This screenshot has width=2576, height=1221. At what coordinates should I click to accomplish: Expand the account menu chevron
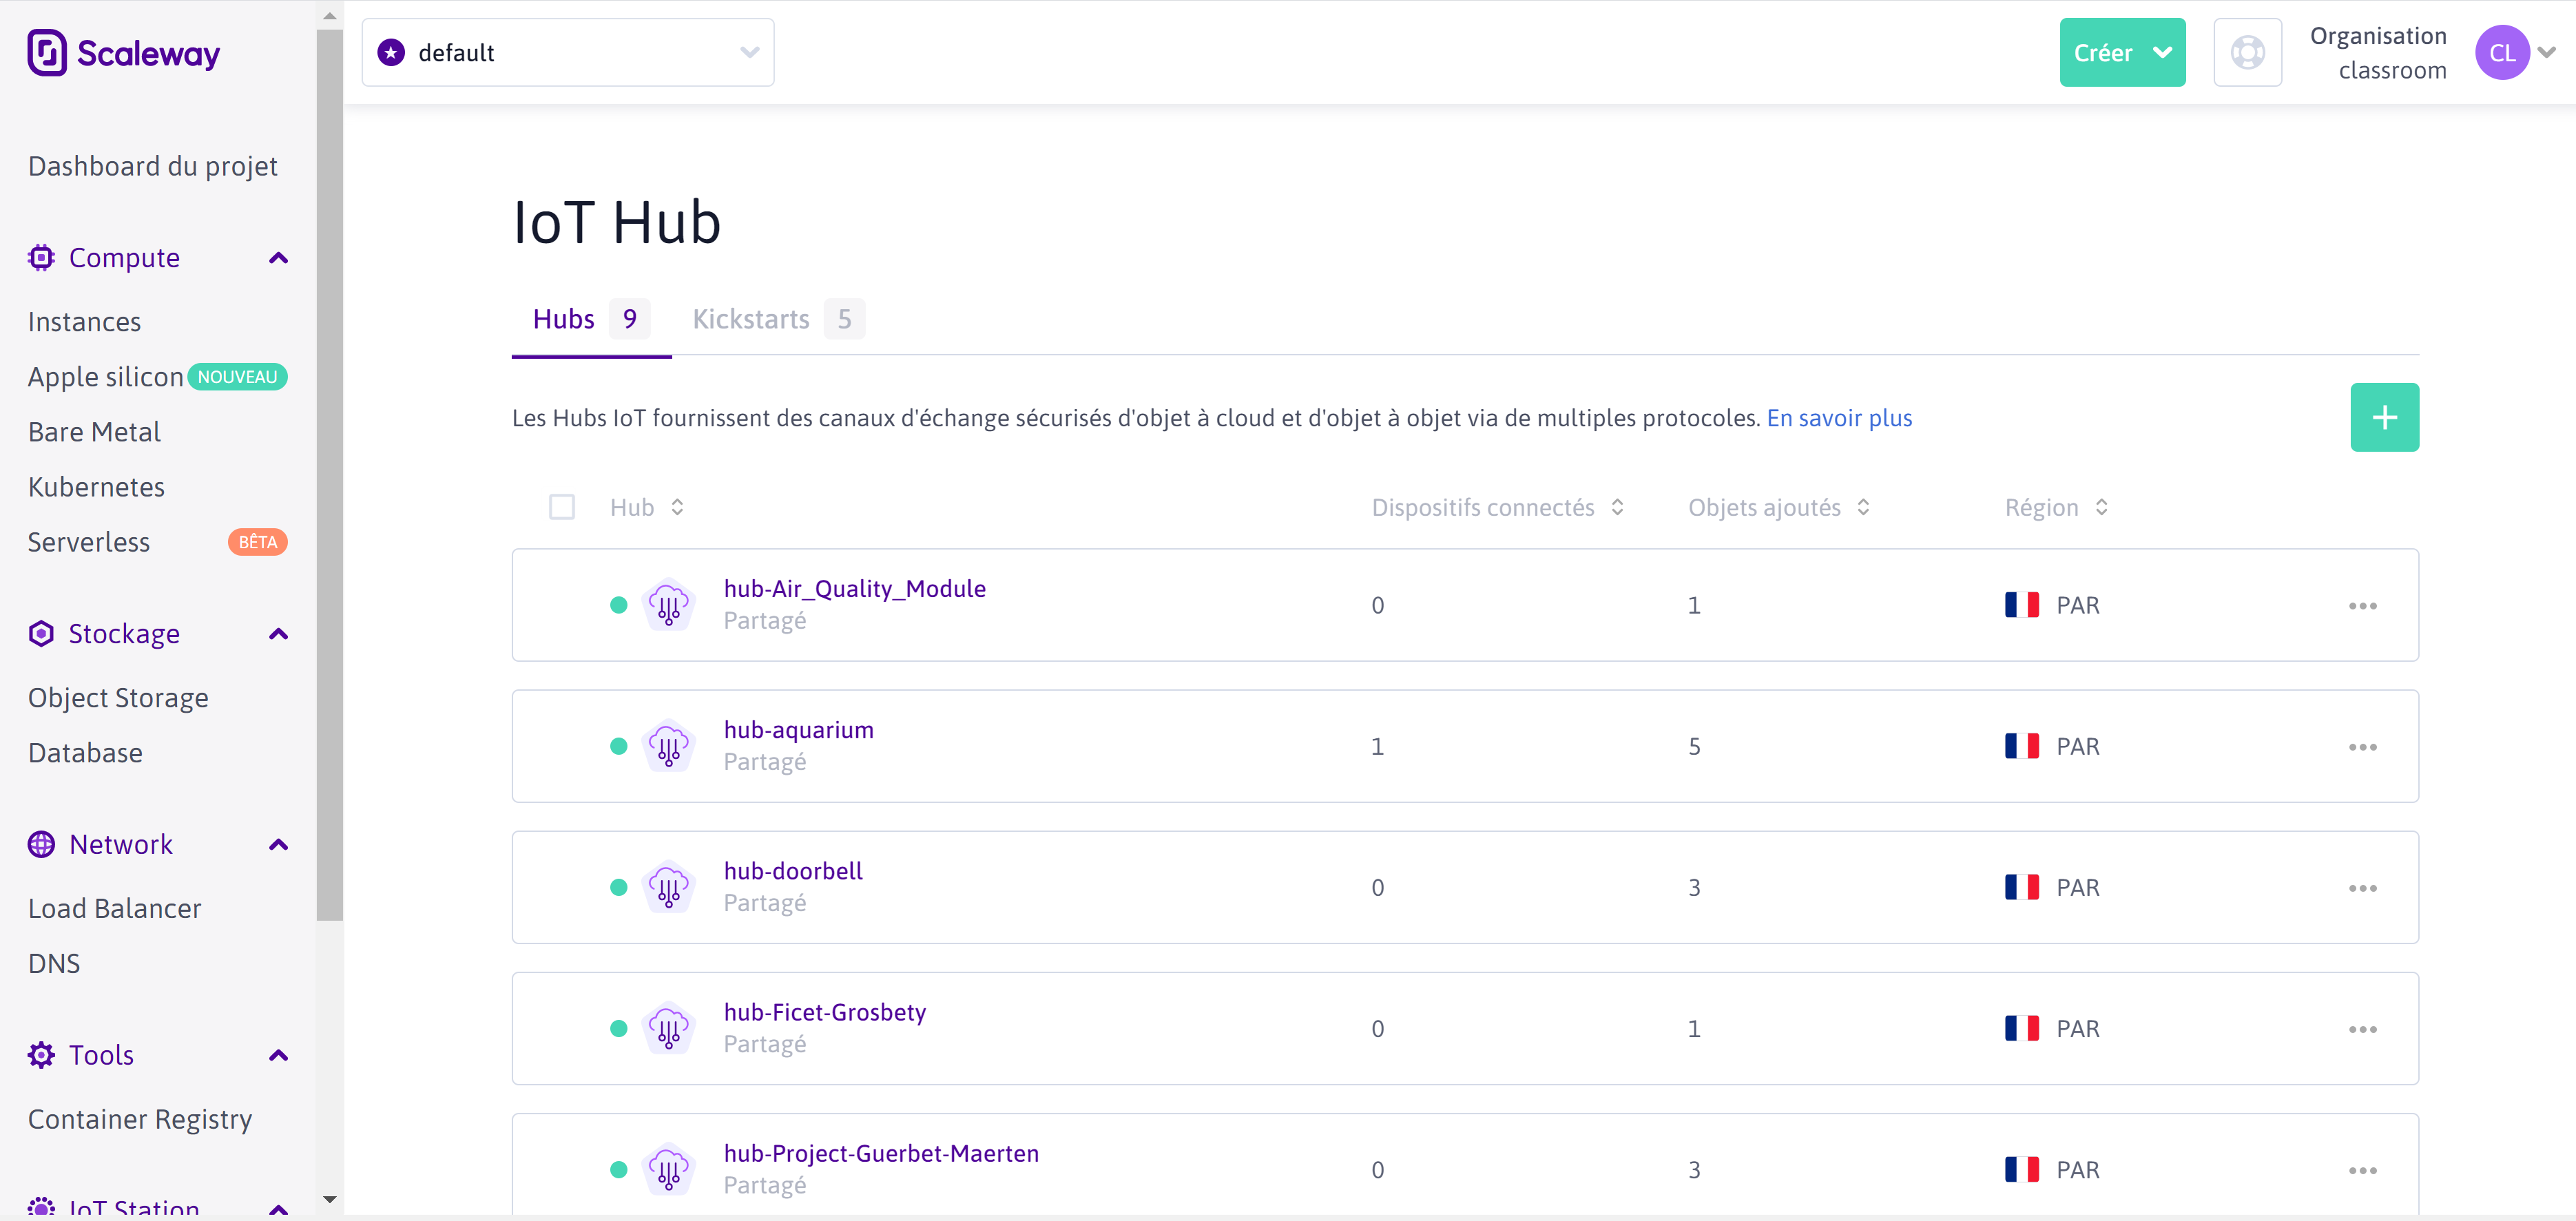2546,52
